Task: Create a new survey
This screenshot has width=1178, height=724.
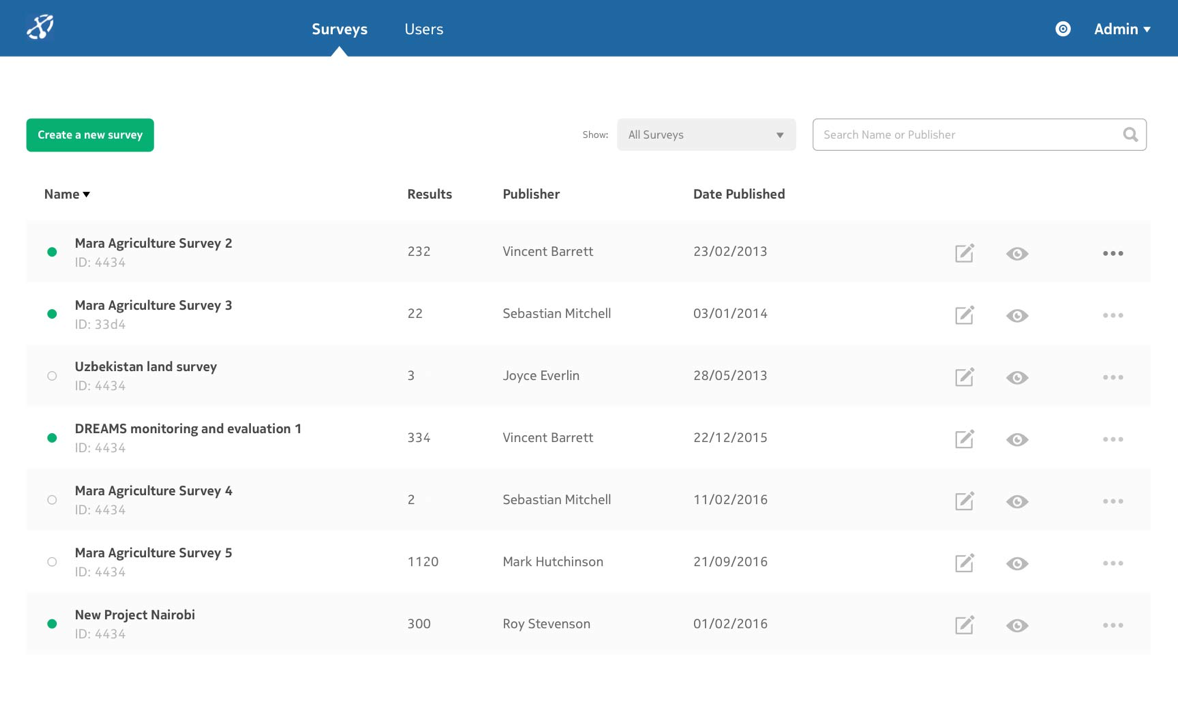Action: pos(90,135)
